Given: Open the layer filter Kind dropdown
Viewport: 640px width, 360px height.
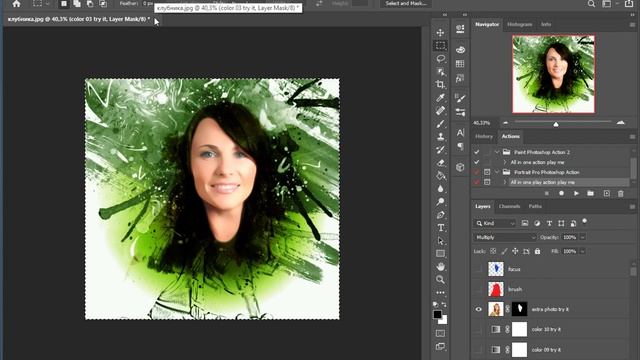Looking at the screenshot, I should coord(495,223).
